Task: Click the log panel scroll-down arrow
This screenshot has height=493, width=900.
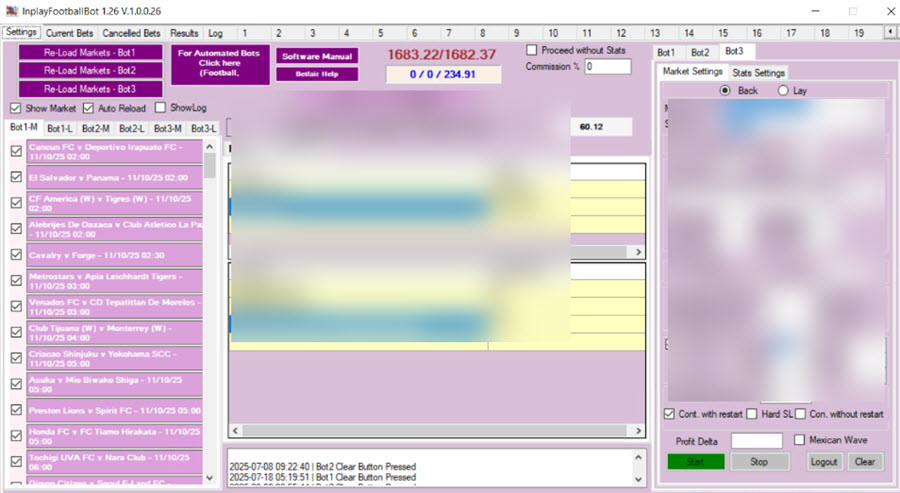Action: pyautogui.click(x=637, y=478)
